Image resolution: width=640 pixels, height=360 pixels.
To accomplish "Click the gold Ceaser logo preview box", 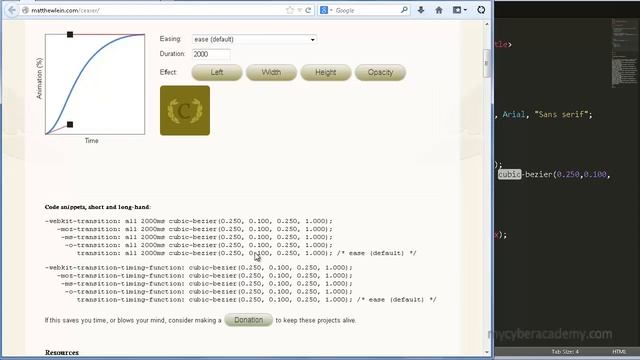I will [185, 110].
